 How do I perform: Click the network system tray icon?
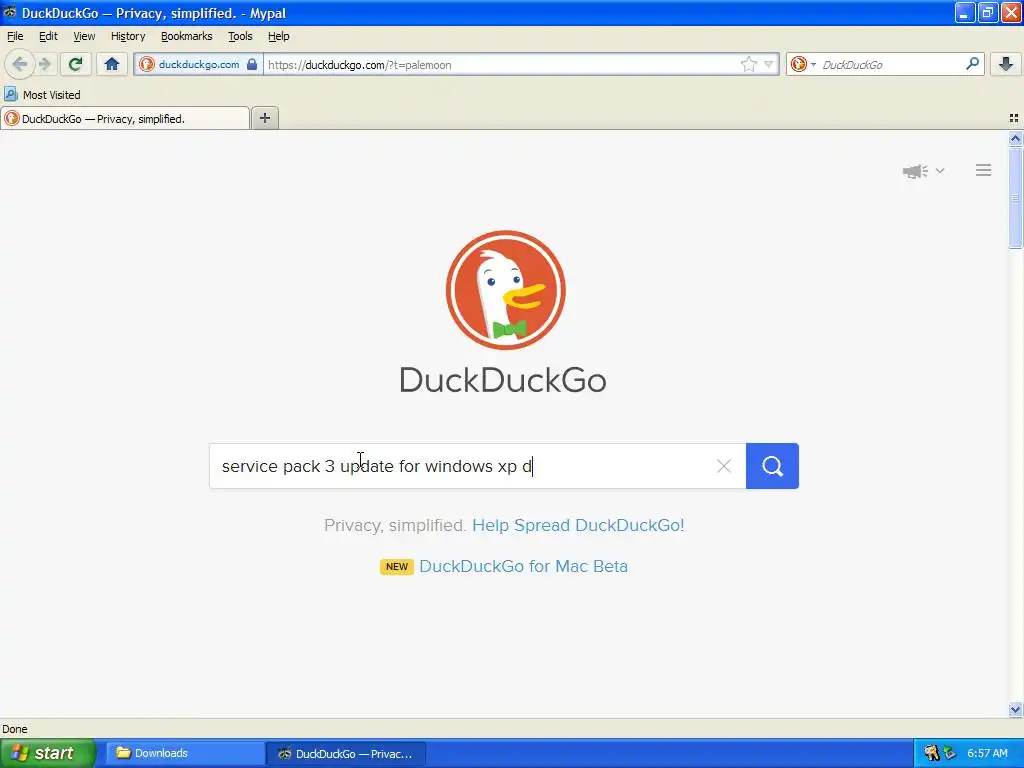950,754
